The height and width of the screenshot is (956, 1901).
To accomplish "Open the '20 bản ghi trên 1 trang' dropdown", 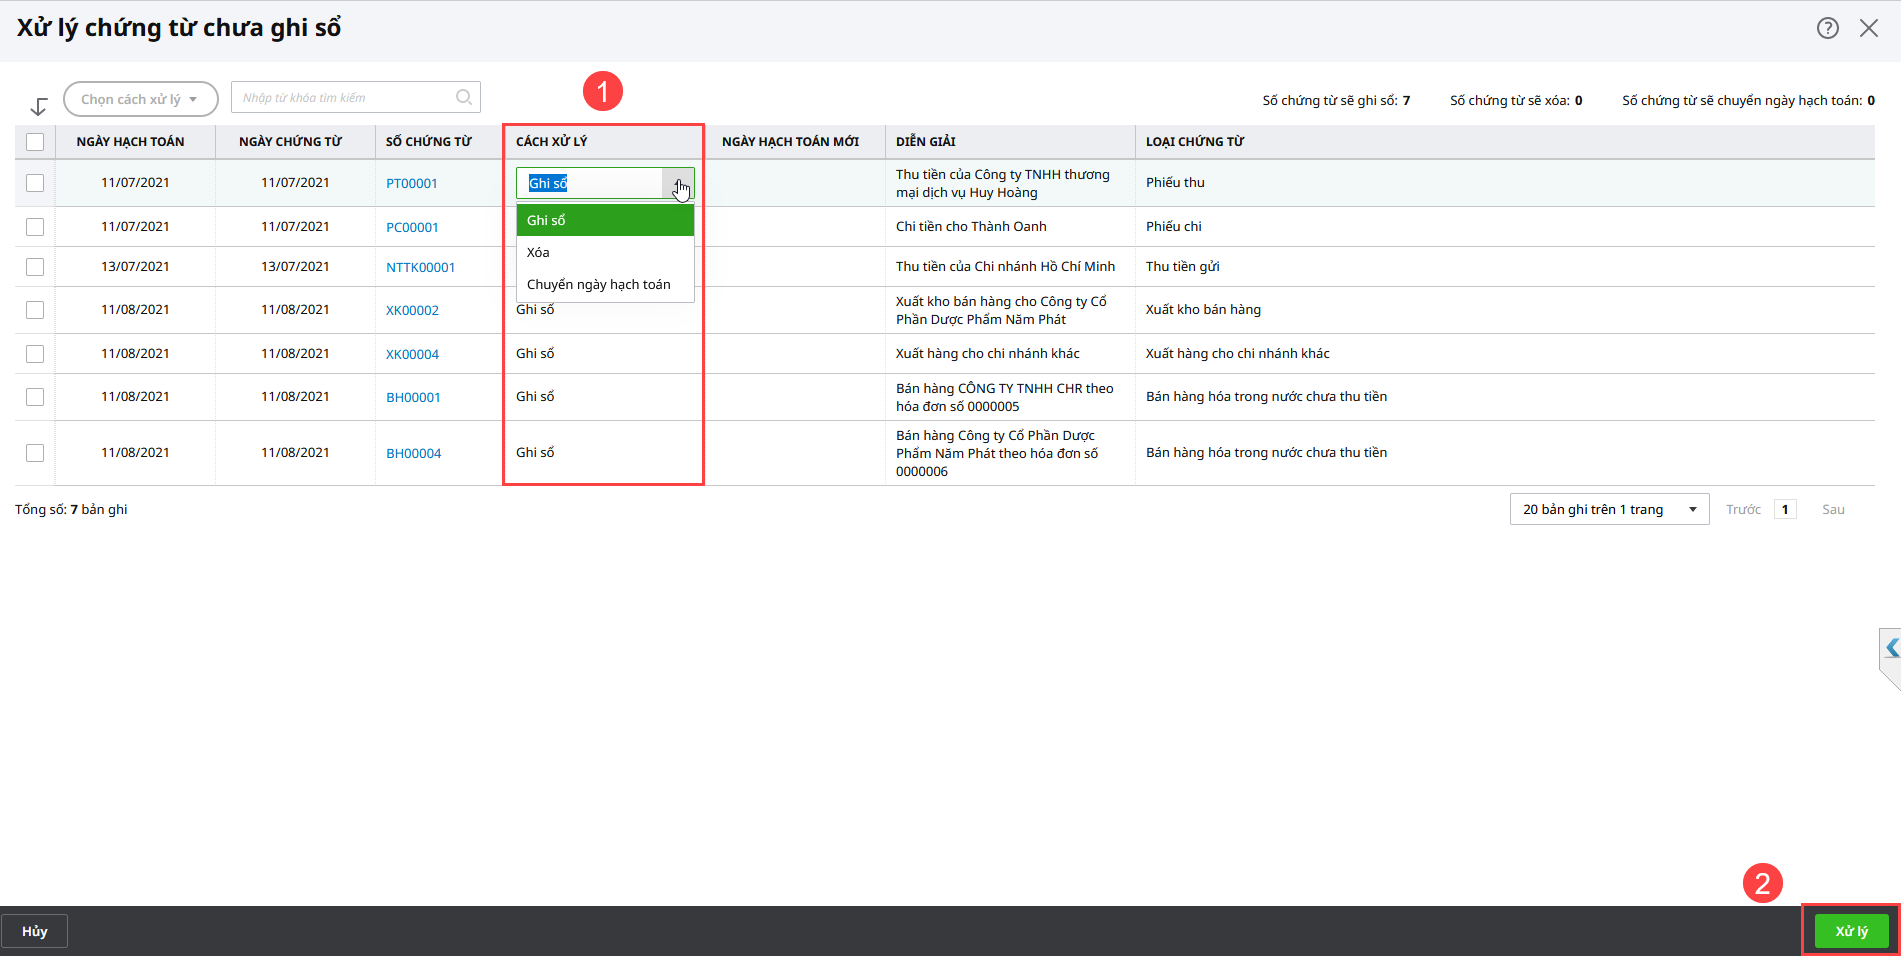I will point(1609,510).
